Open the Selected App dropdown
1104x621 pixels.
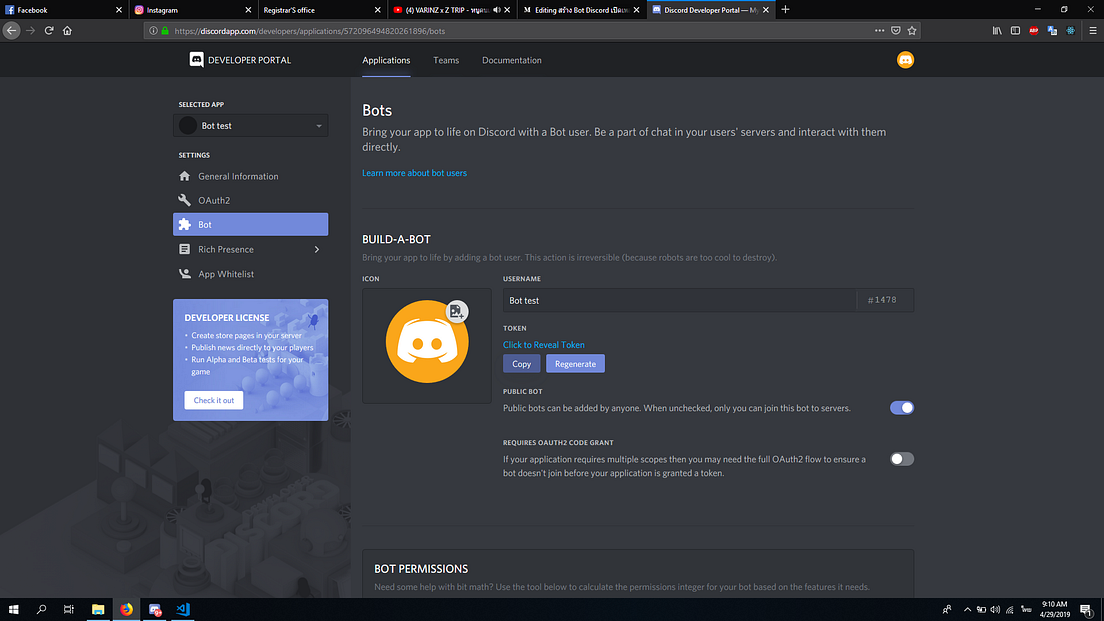coord(250,125)
